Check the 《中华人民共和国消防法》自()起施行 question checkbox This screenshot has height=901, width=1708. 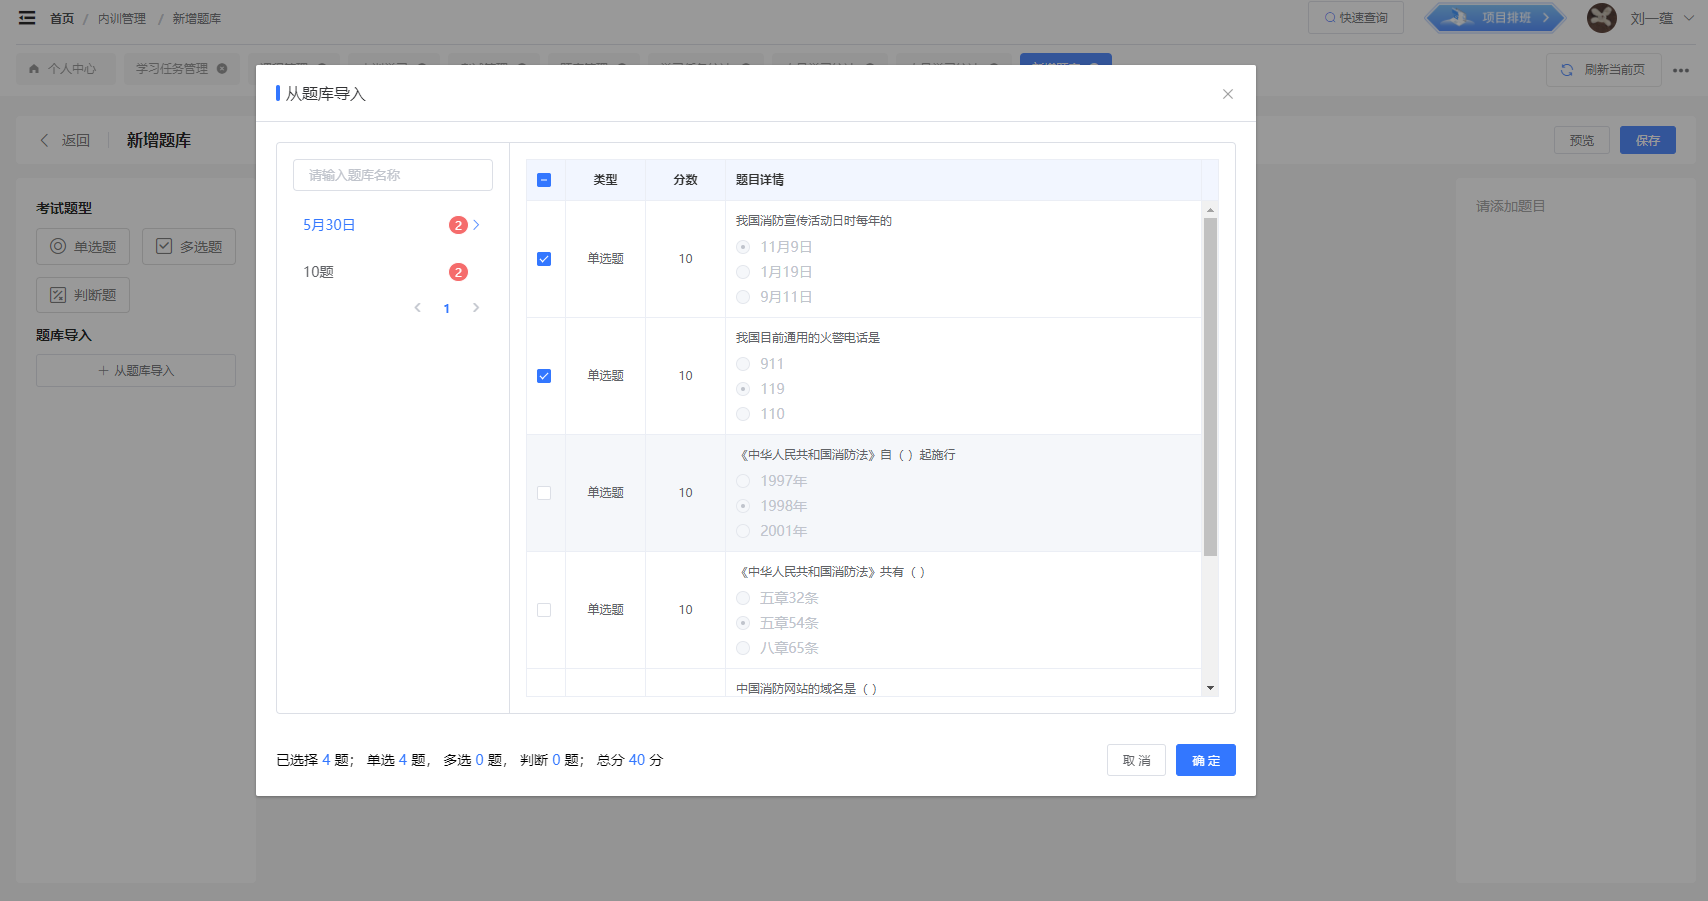(x=544, y=493)
